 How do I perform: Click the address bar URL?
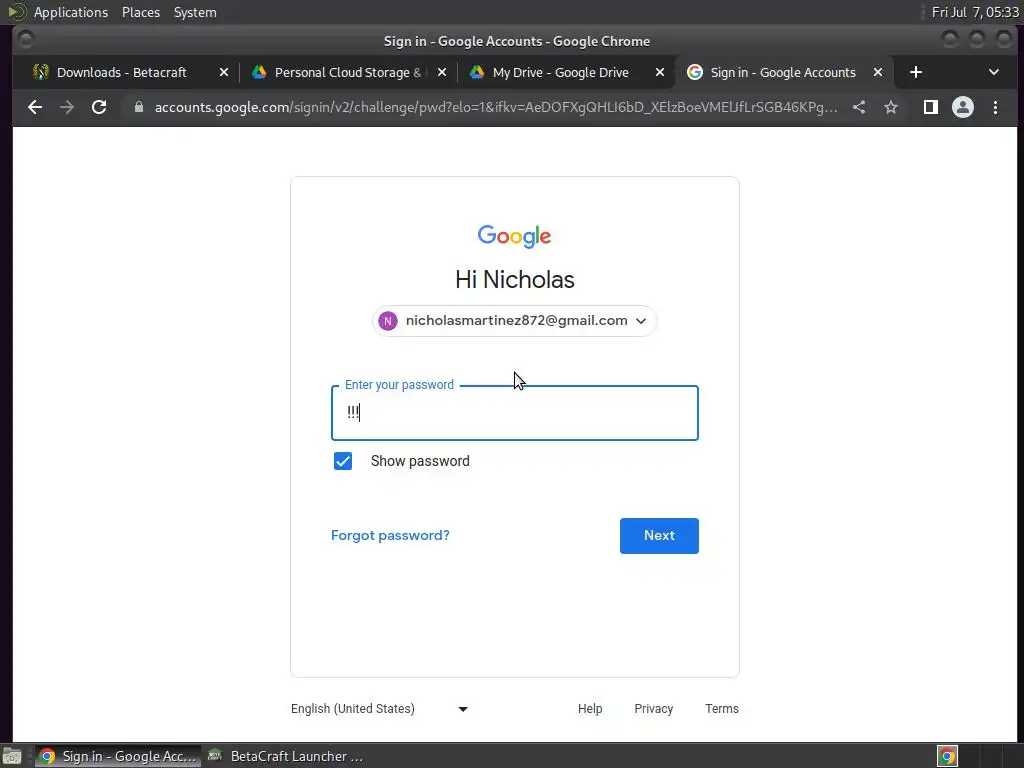tap(496, 107)
